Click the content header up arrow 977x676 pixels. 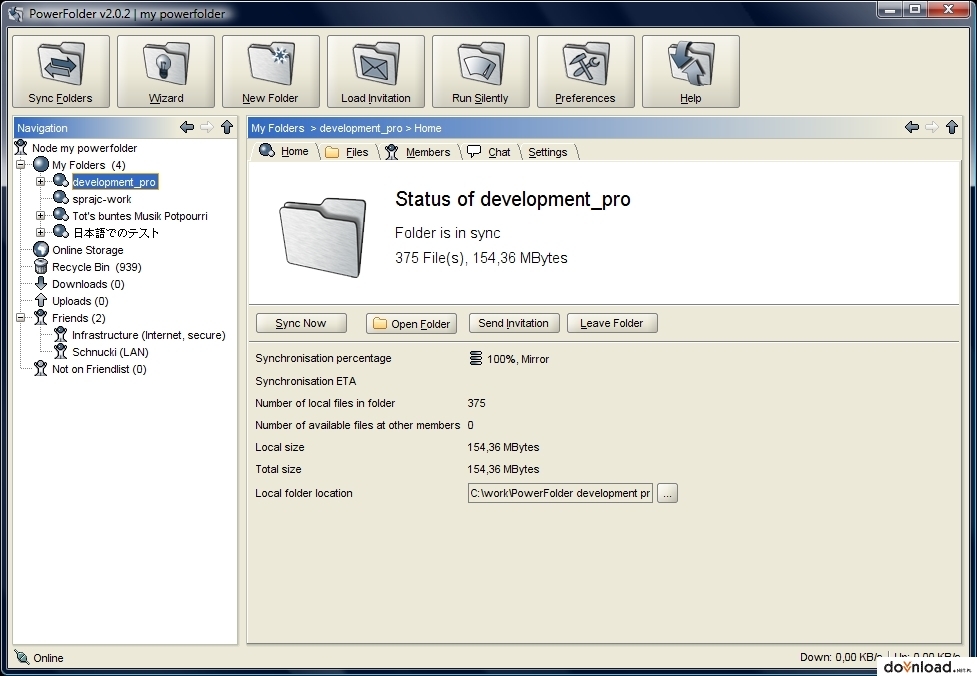(951, 127)
